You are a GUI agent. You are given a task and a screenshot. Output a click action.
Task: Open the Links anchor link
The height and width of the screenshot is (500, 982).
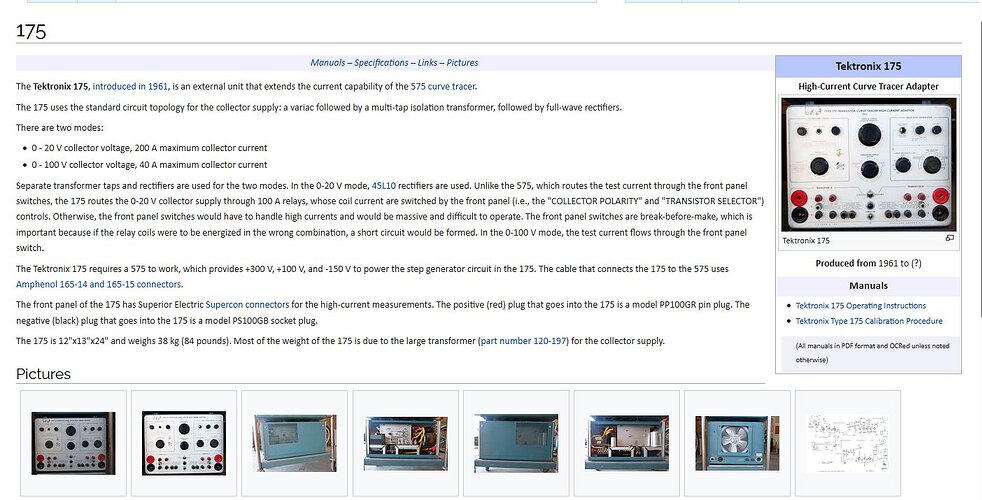coord(427,63)
